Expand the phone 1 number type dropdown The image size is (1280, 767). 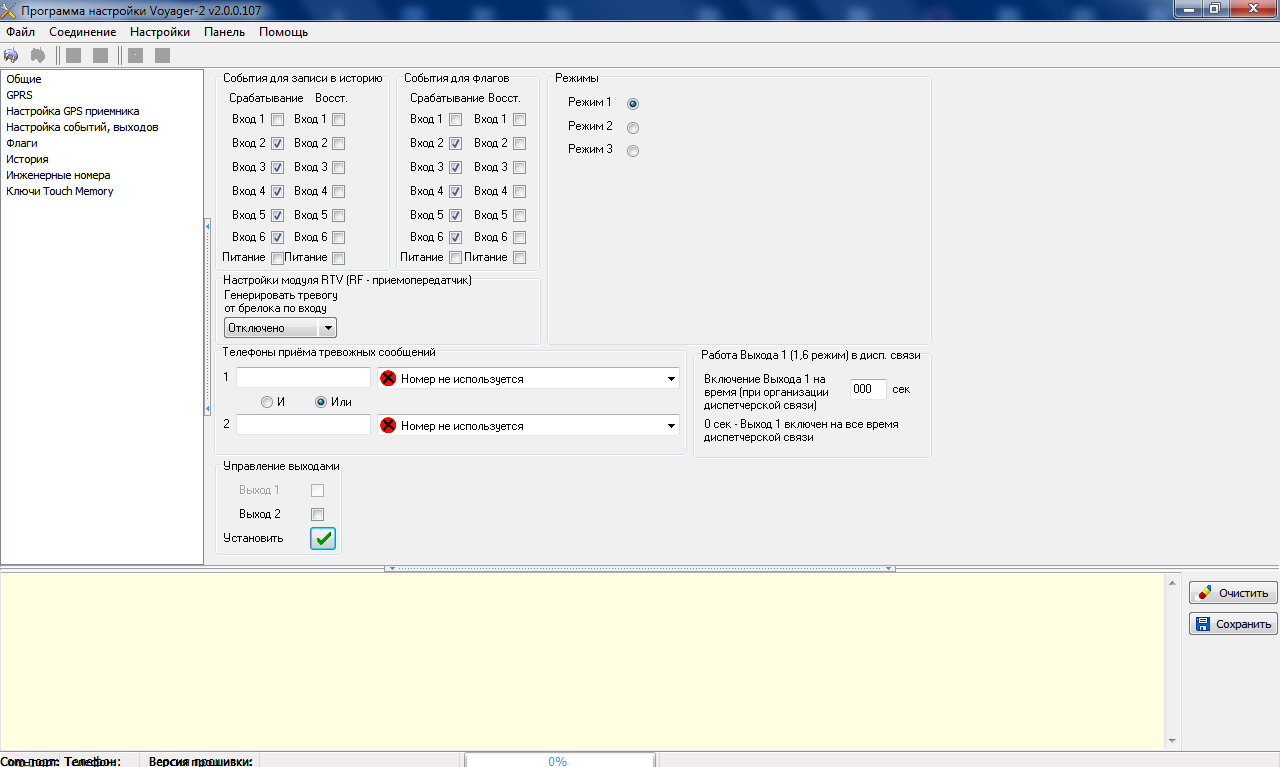pos(670,379)
